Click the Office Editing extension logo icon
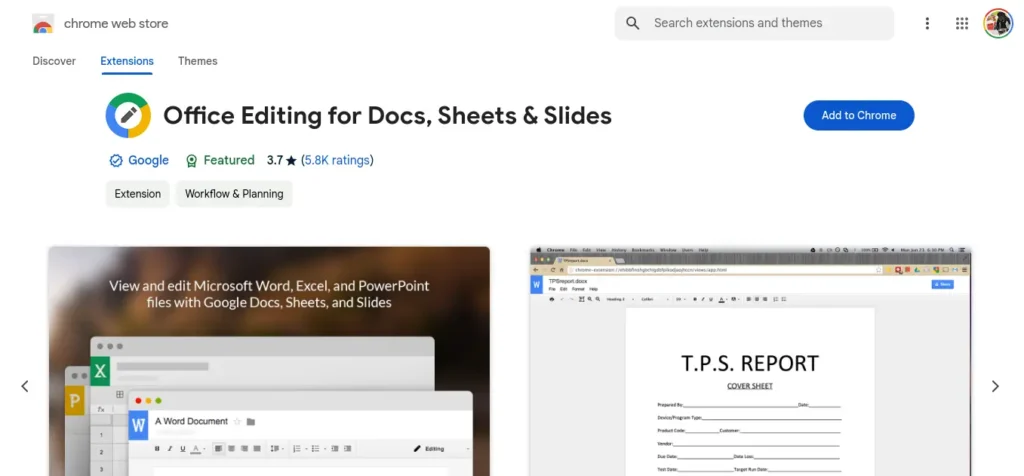1024x476 pixels. pyautogui.click(x=128, y=116)
